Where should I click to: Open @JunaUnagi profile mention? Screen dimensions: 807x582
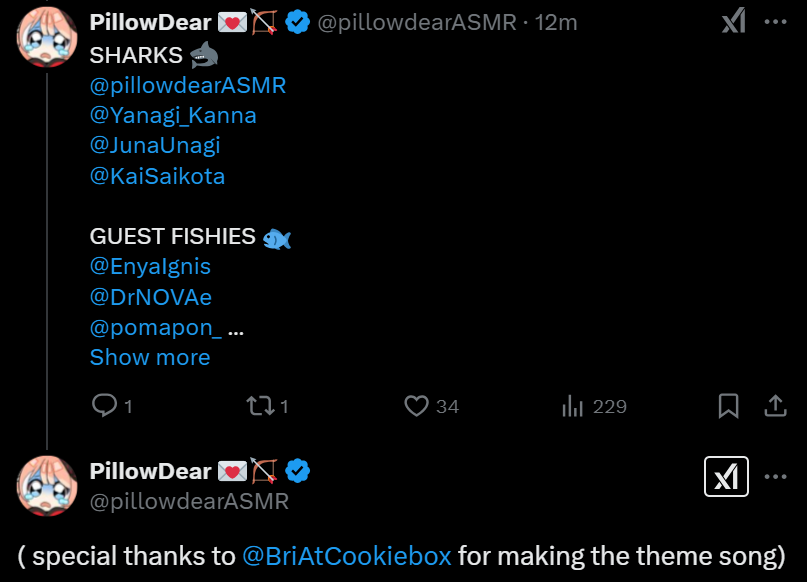[x=155, y=145]
